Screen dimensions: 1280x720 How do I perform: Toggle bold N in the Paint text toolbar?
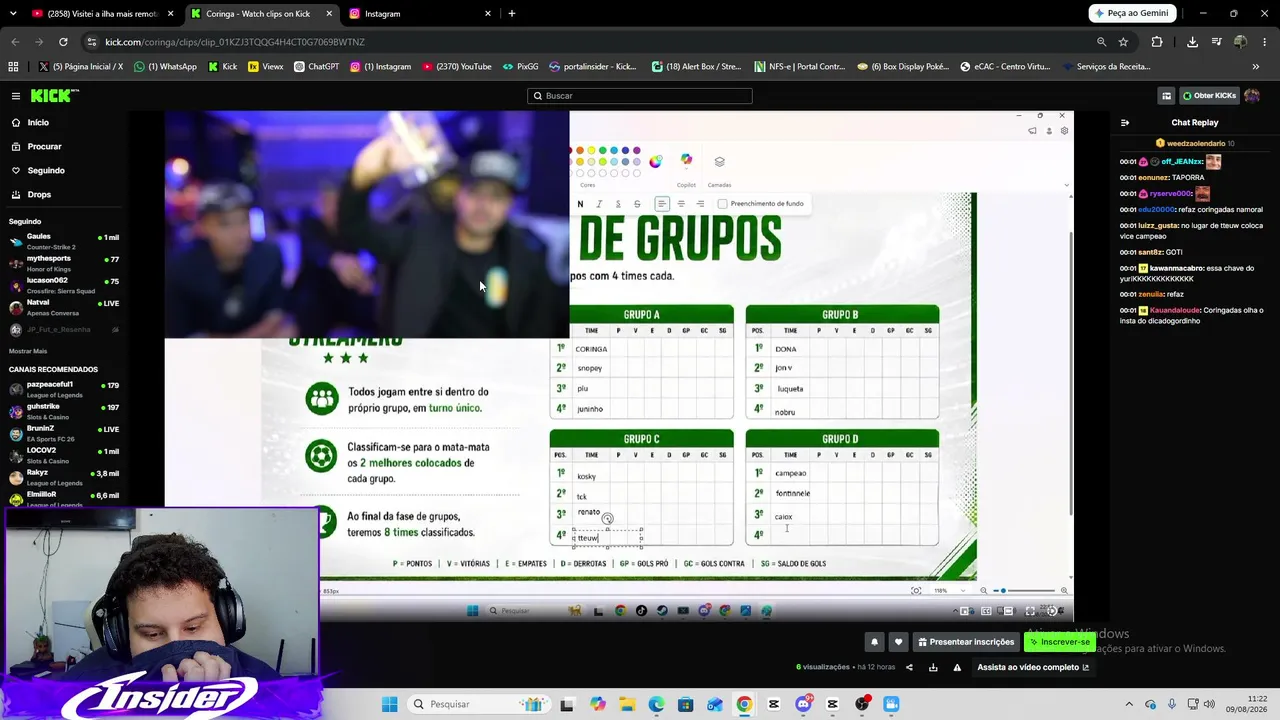pos(580,204)
